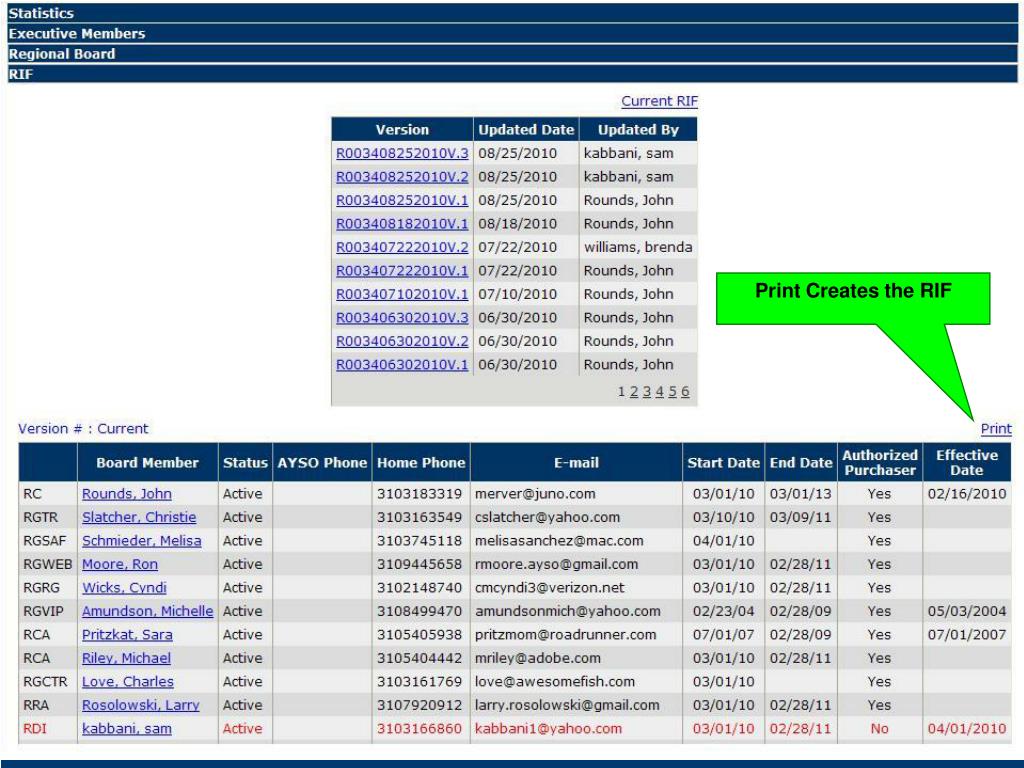This screenshot has width=1024, height=768.
Task: Select email cslatcher@yahoo.com
Action: [x=547, y=518]
